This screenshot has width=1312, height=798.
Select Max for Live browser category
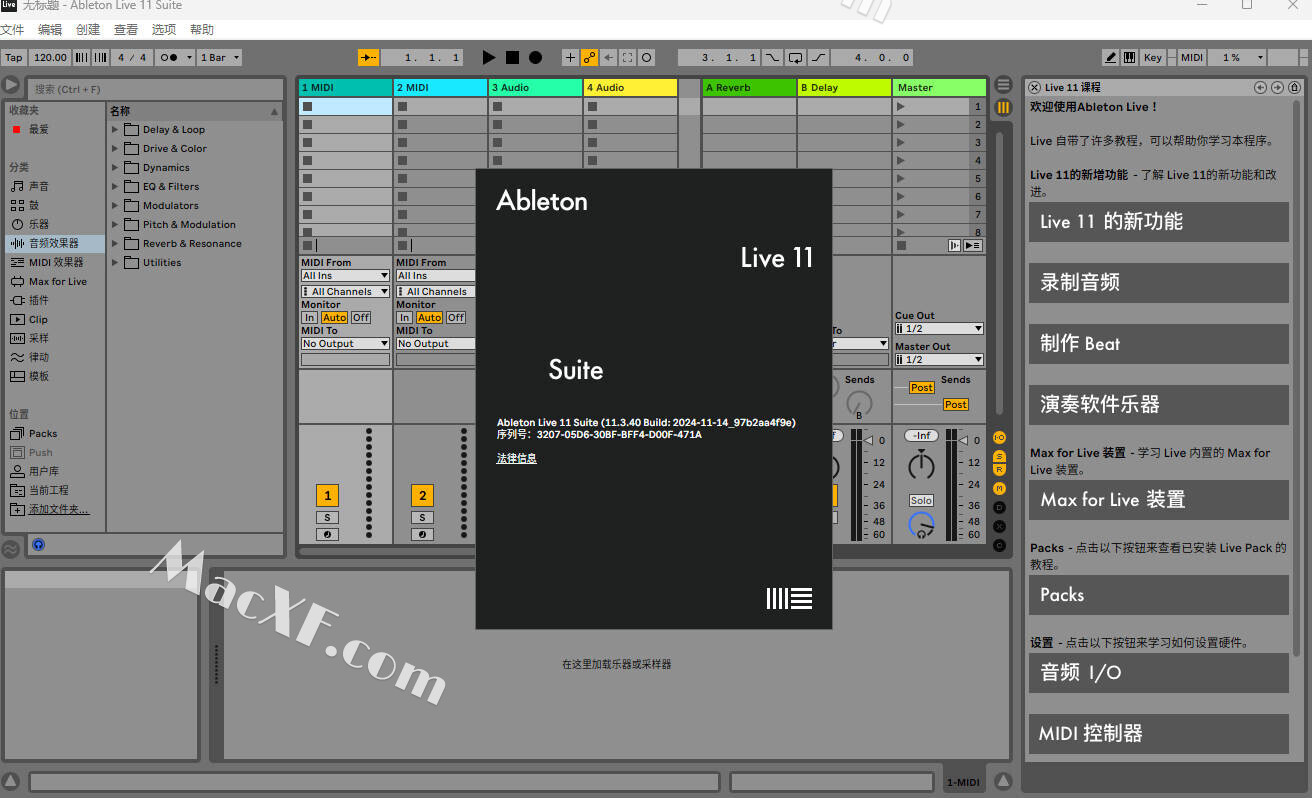54,281
